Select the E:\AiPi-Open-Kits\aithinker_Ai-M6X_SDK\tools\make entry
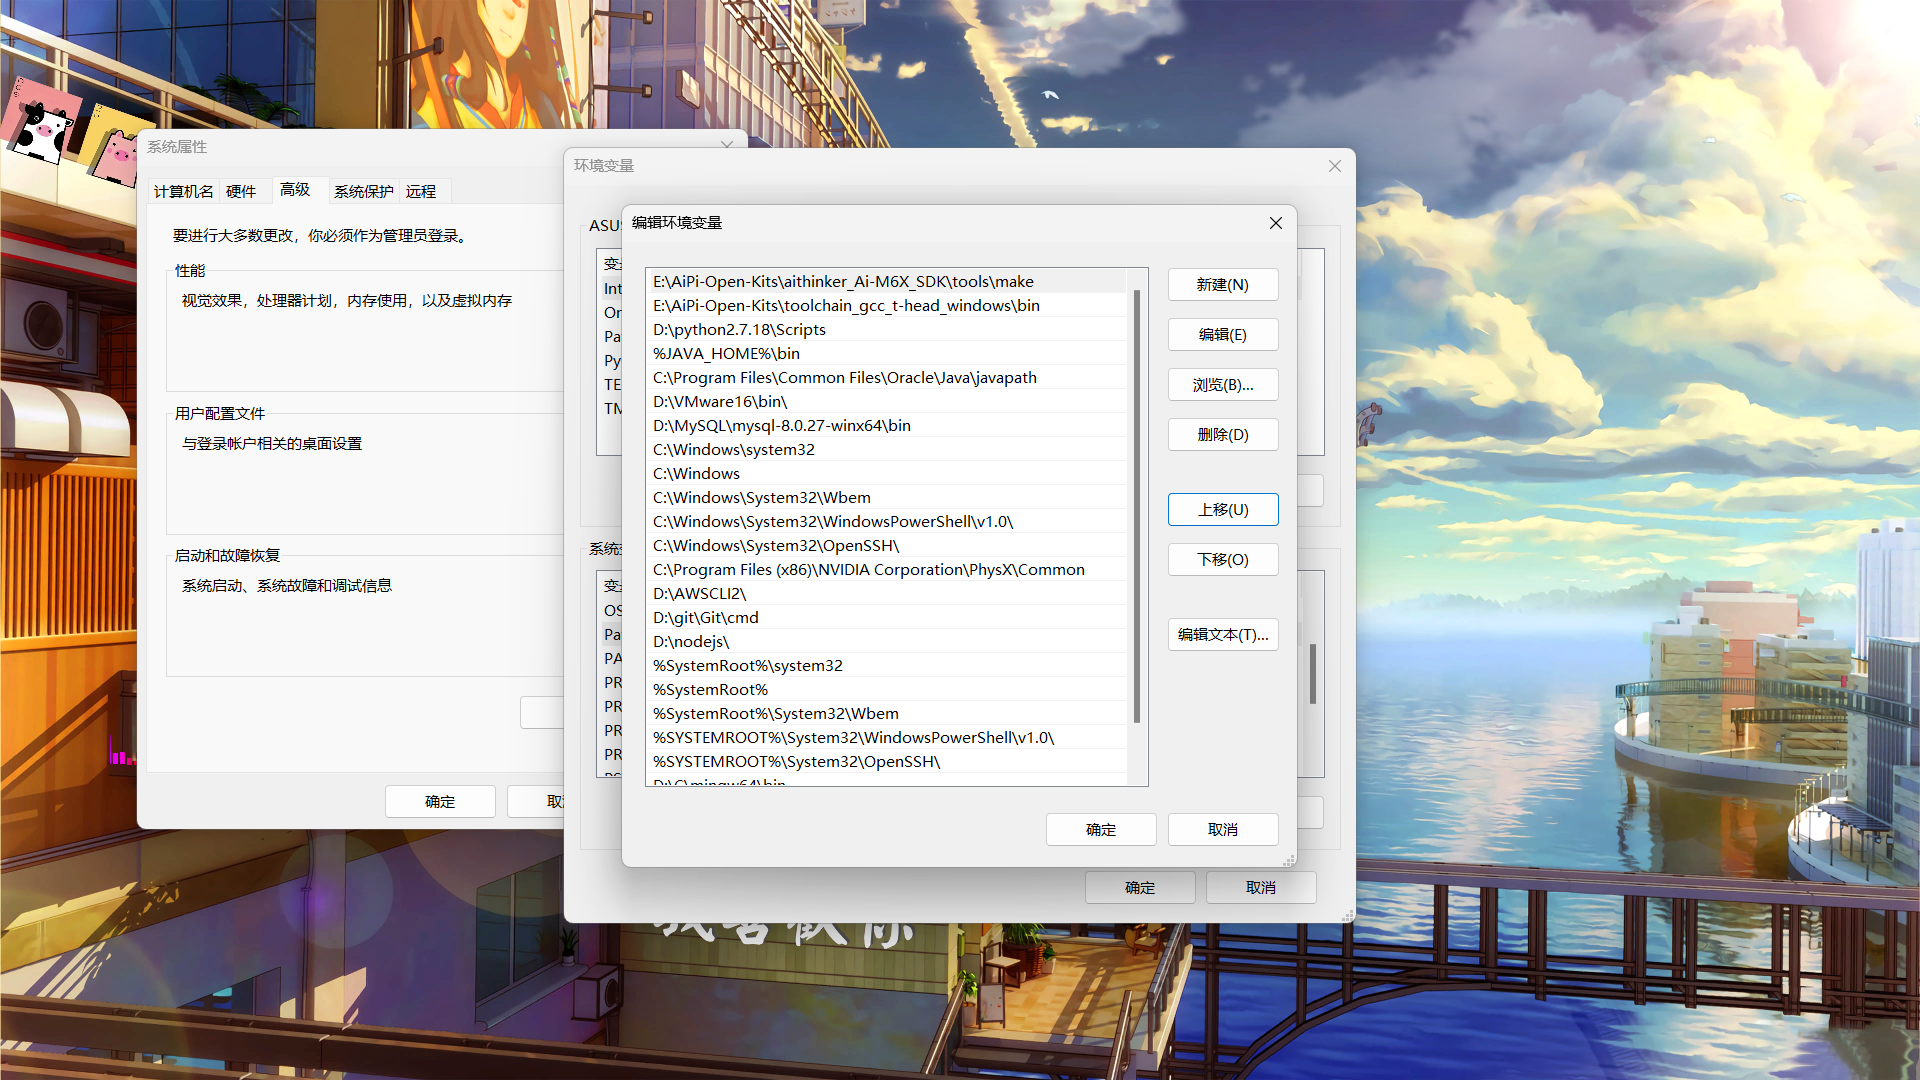The image size is (1920, 1080). (x=886, y=282)
